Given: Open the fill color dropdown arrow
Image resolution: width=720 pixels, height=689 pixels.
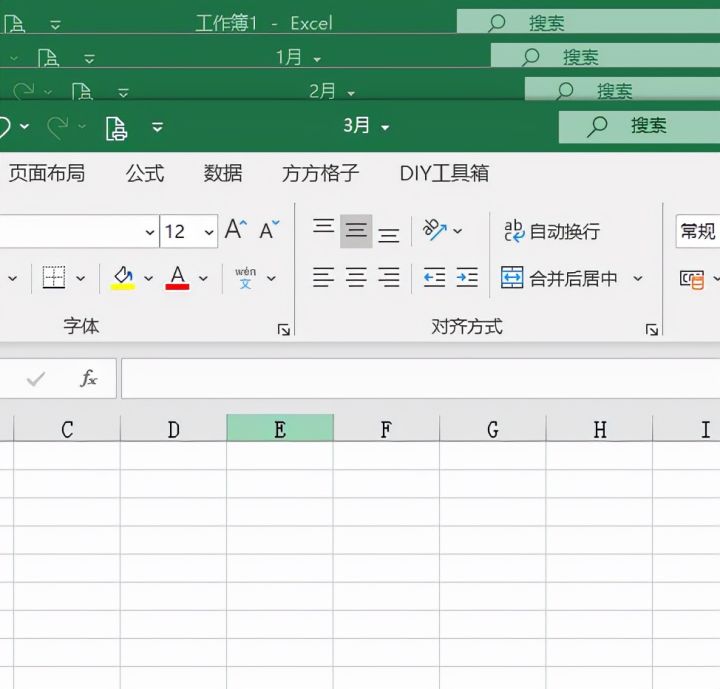Looking at the screenshot, I should [x=148, y=278].
